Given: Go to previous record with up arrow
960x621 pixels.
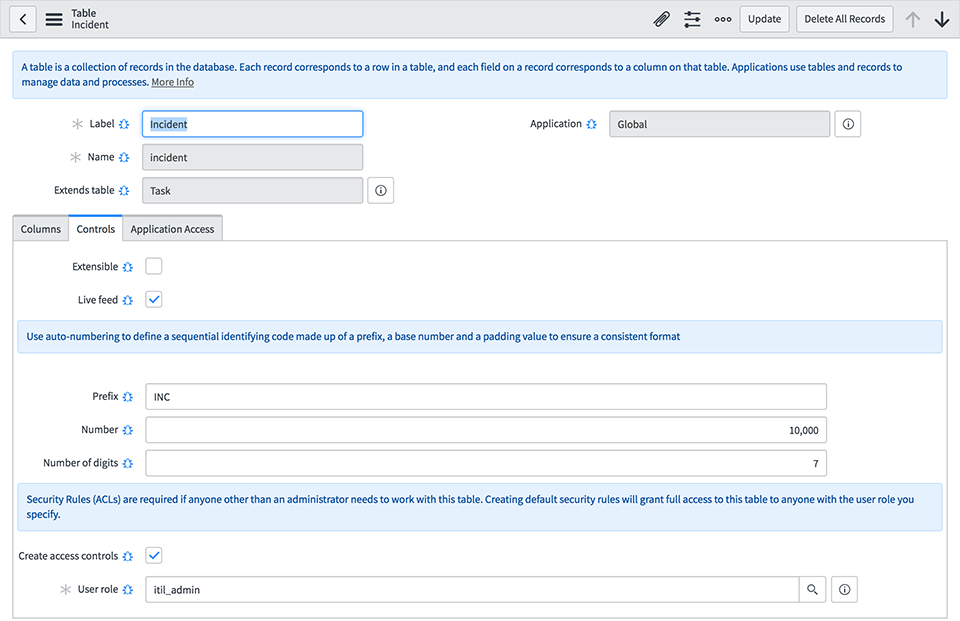Looking at the screenshot, I should [x=912, y=19].
